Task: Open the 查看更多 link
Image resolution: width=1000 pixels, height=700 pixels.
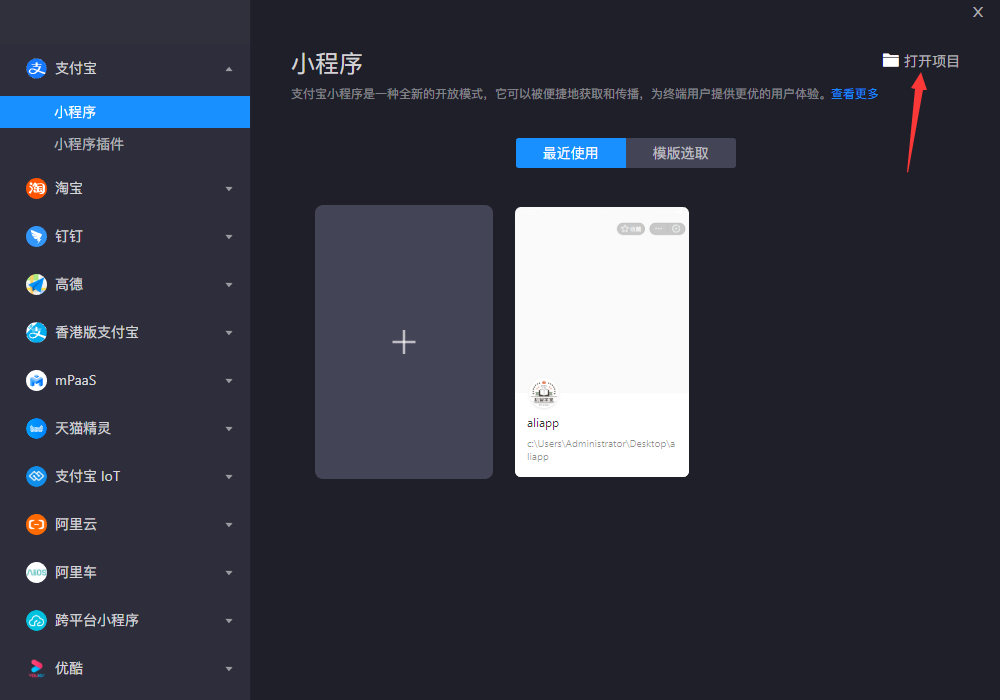Action: [855, 94]
